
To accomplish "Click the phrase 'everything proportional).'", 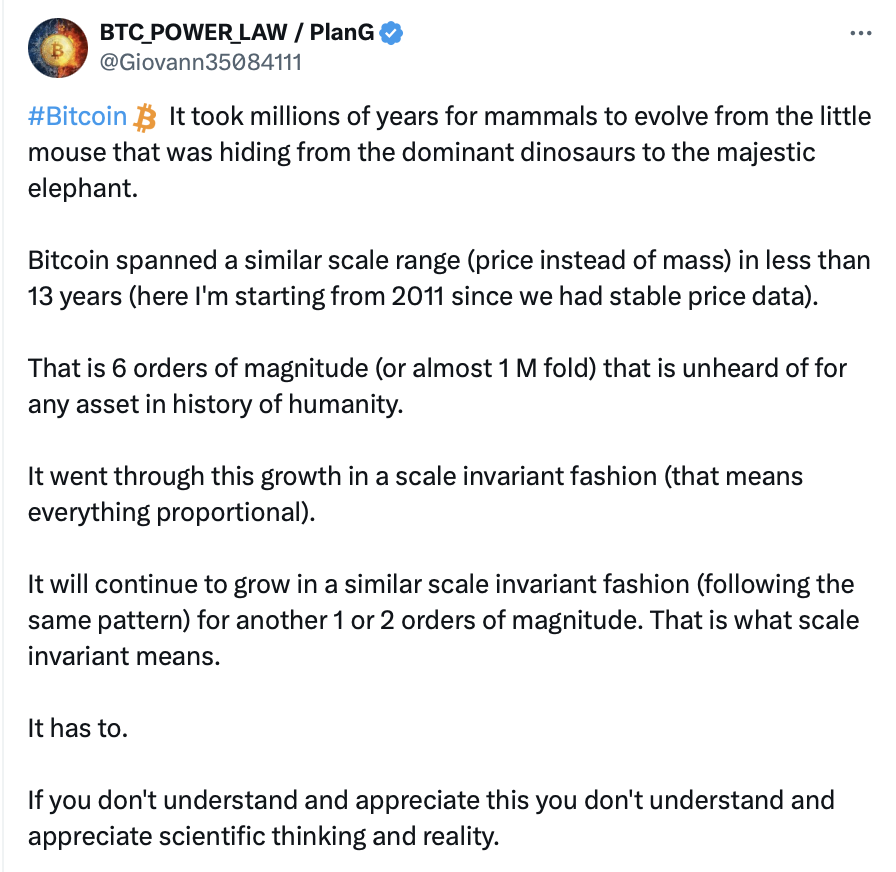I will (x=171, y=513).
